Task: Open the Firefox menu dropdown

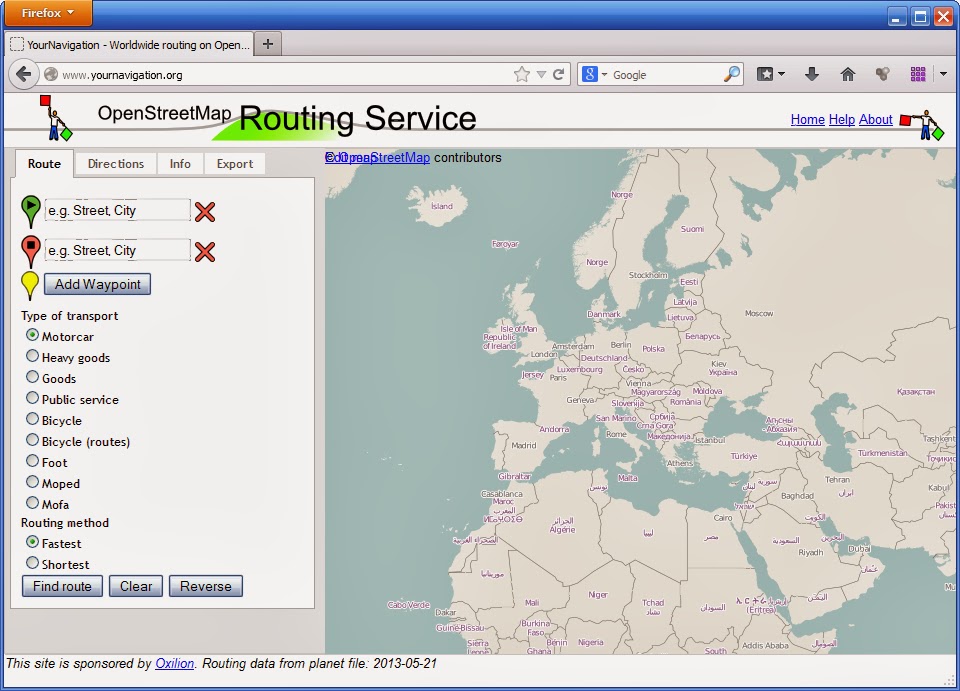Action: (x=48, y=13)
